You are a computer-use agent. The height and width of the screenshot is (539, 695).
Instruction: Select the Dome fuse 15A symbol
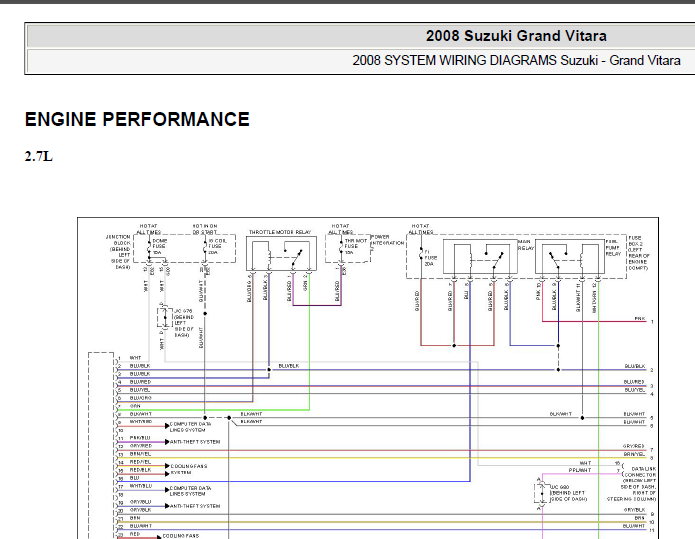tap(155, 245)
